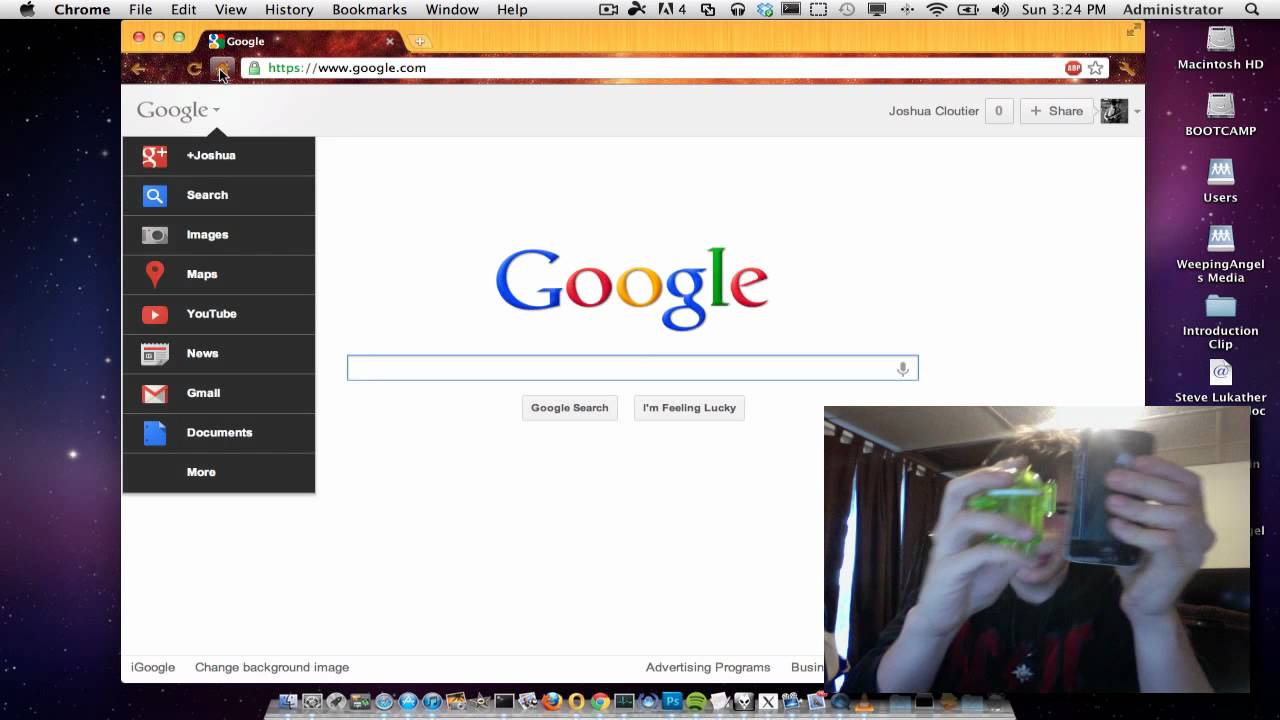
Task: Open the volume menu bar icon
Action: [999, 9]
